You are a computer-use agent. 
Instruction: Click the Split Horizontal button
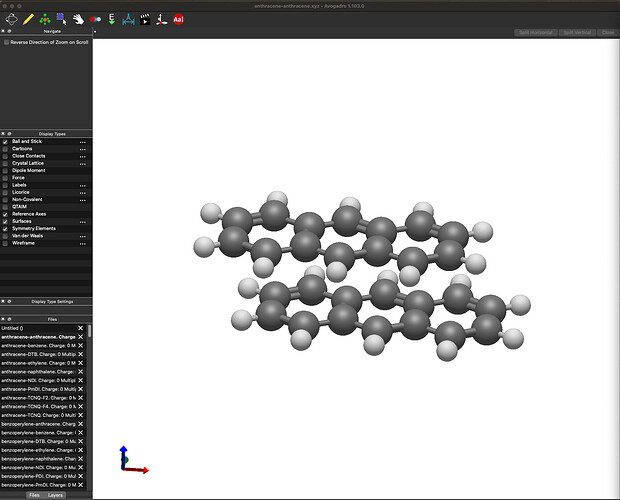coord(537,32)
